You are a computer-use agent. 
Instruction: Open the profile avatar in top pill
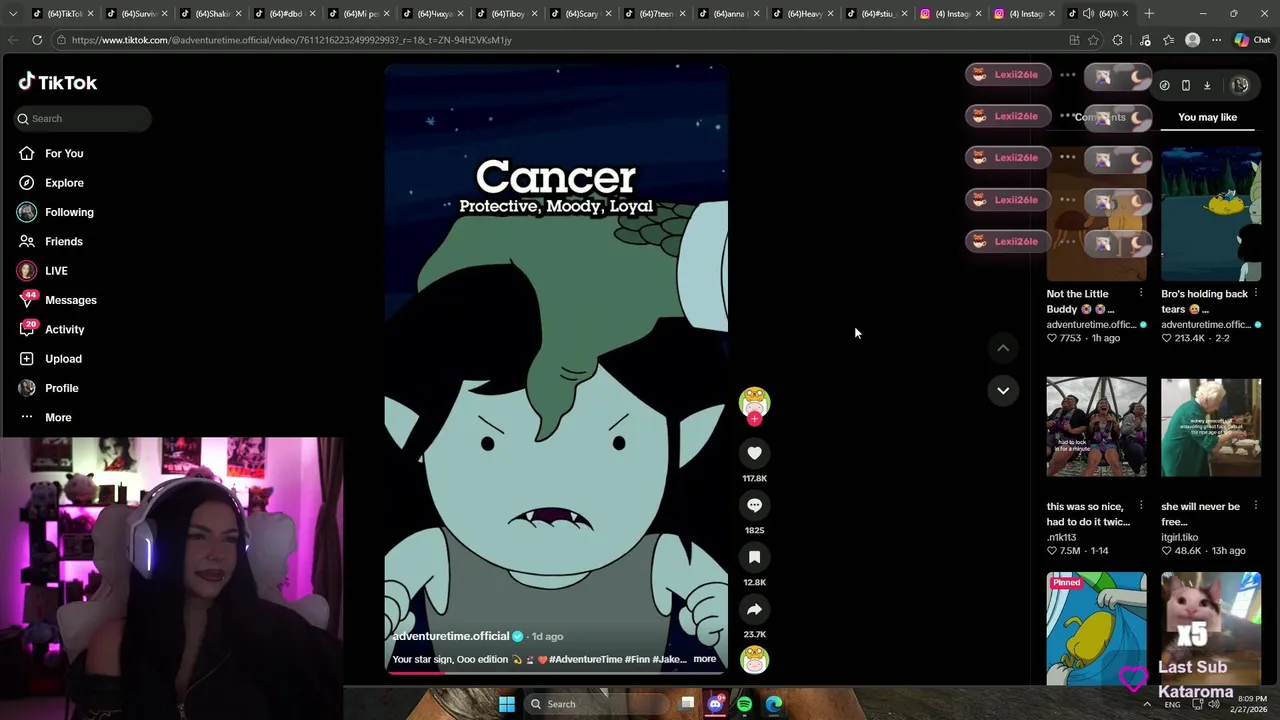click(1240, 85)
